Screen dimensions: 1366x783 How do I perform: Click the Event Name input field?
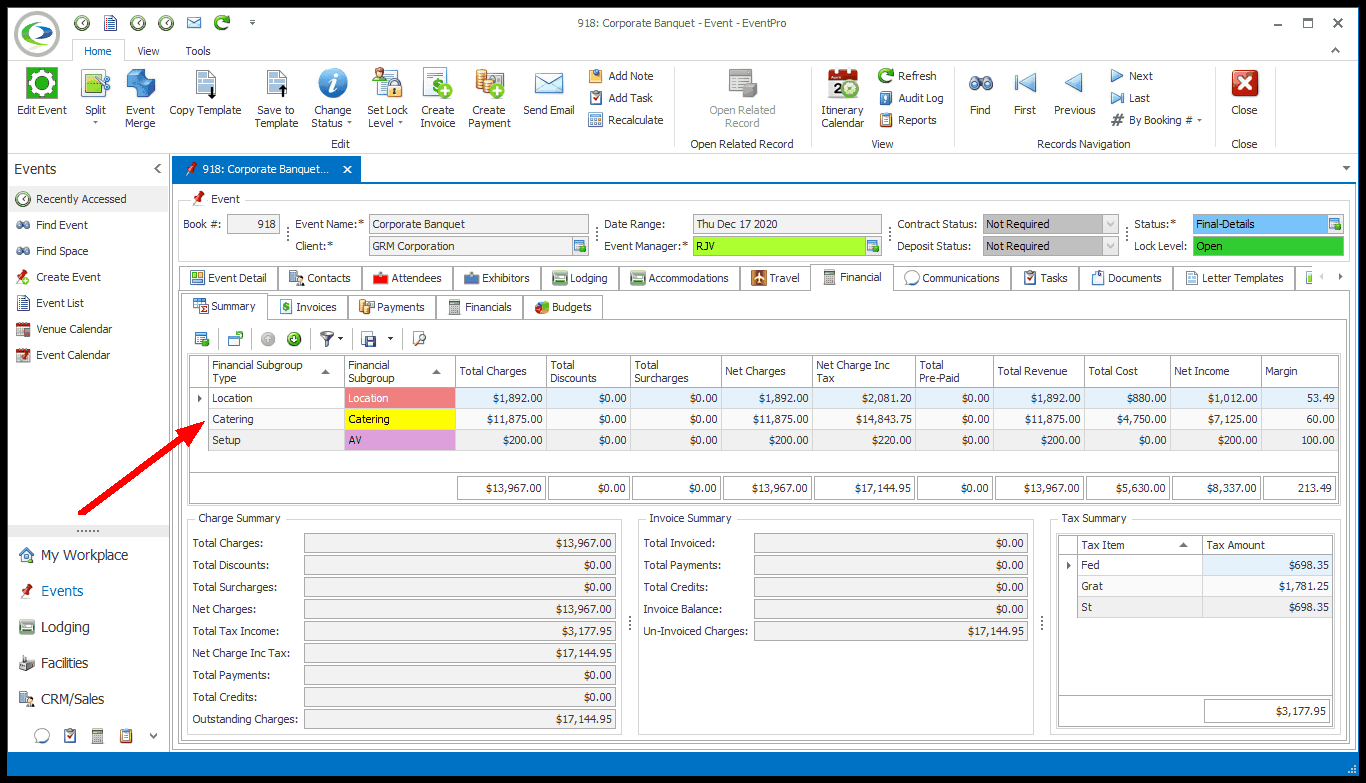coord(478,224)
